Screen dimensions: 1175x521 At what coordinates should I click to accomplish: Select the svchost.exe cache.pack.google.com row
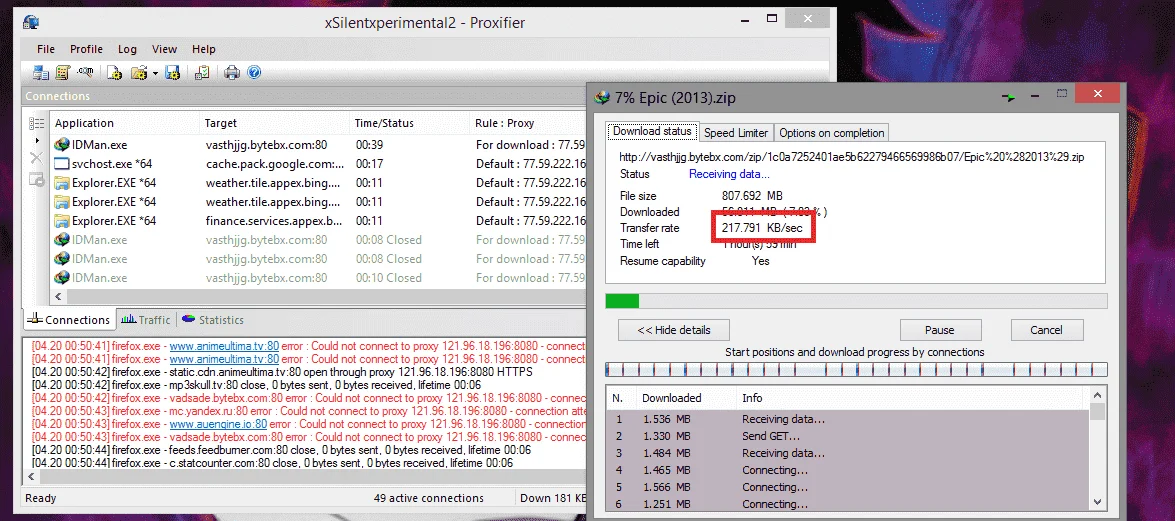pos(319,163)
